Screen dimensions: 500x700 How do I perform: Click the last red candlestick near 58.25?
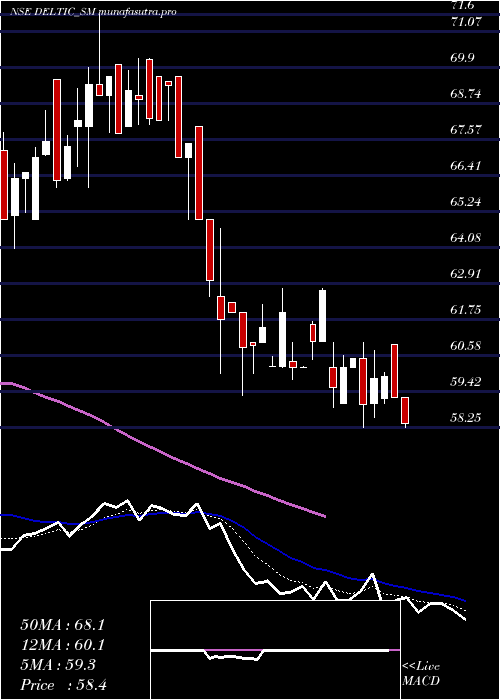tap(405, 411)
